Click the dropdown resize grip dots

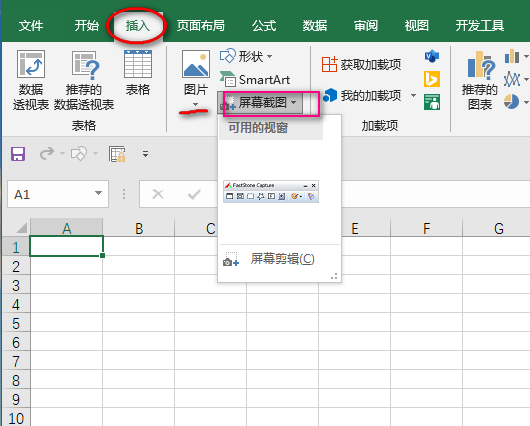point(334,276)
